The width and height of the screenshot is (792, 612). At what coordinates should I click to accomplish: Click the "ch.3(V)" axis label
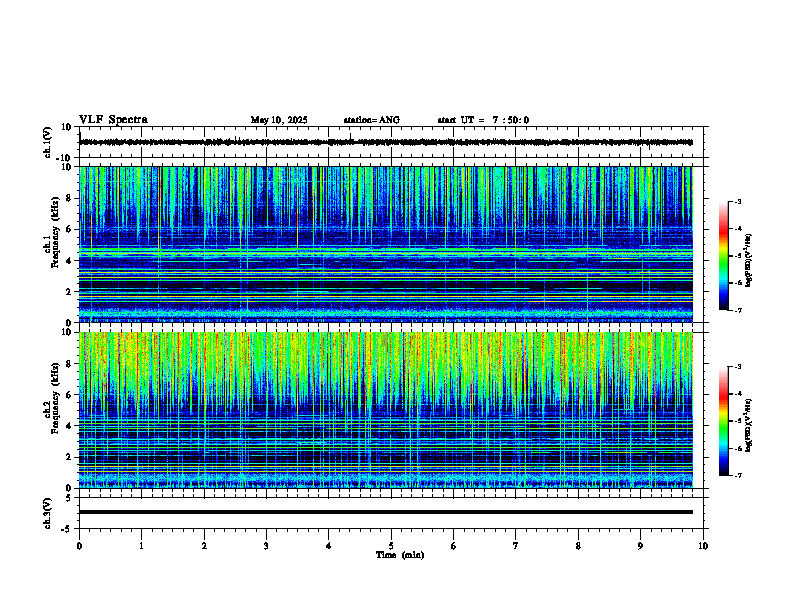click(x=47, y=513)
